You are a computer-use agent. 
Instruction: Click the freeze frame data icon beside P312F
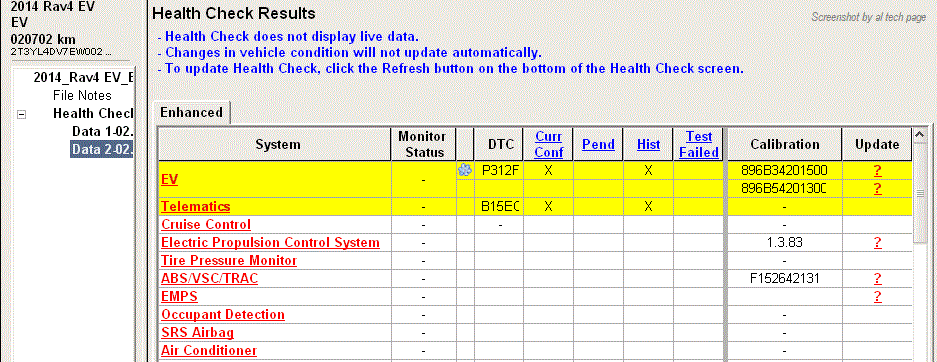(x=464, y=171)
